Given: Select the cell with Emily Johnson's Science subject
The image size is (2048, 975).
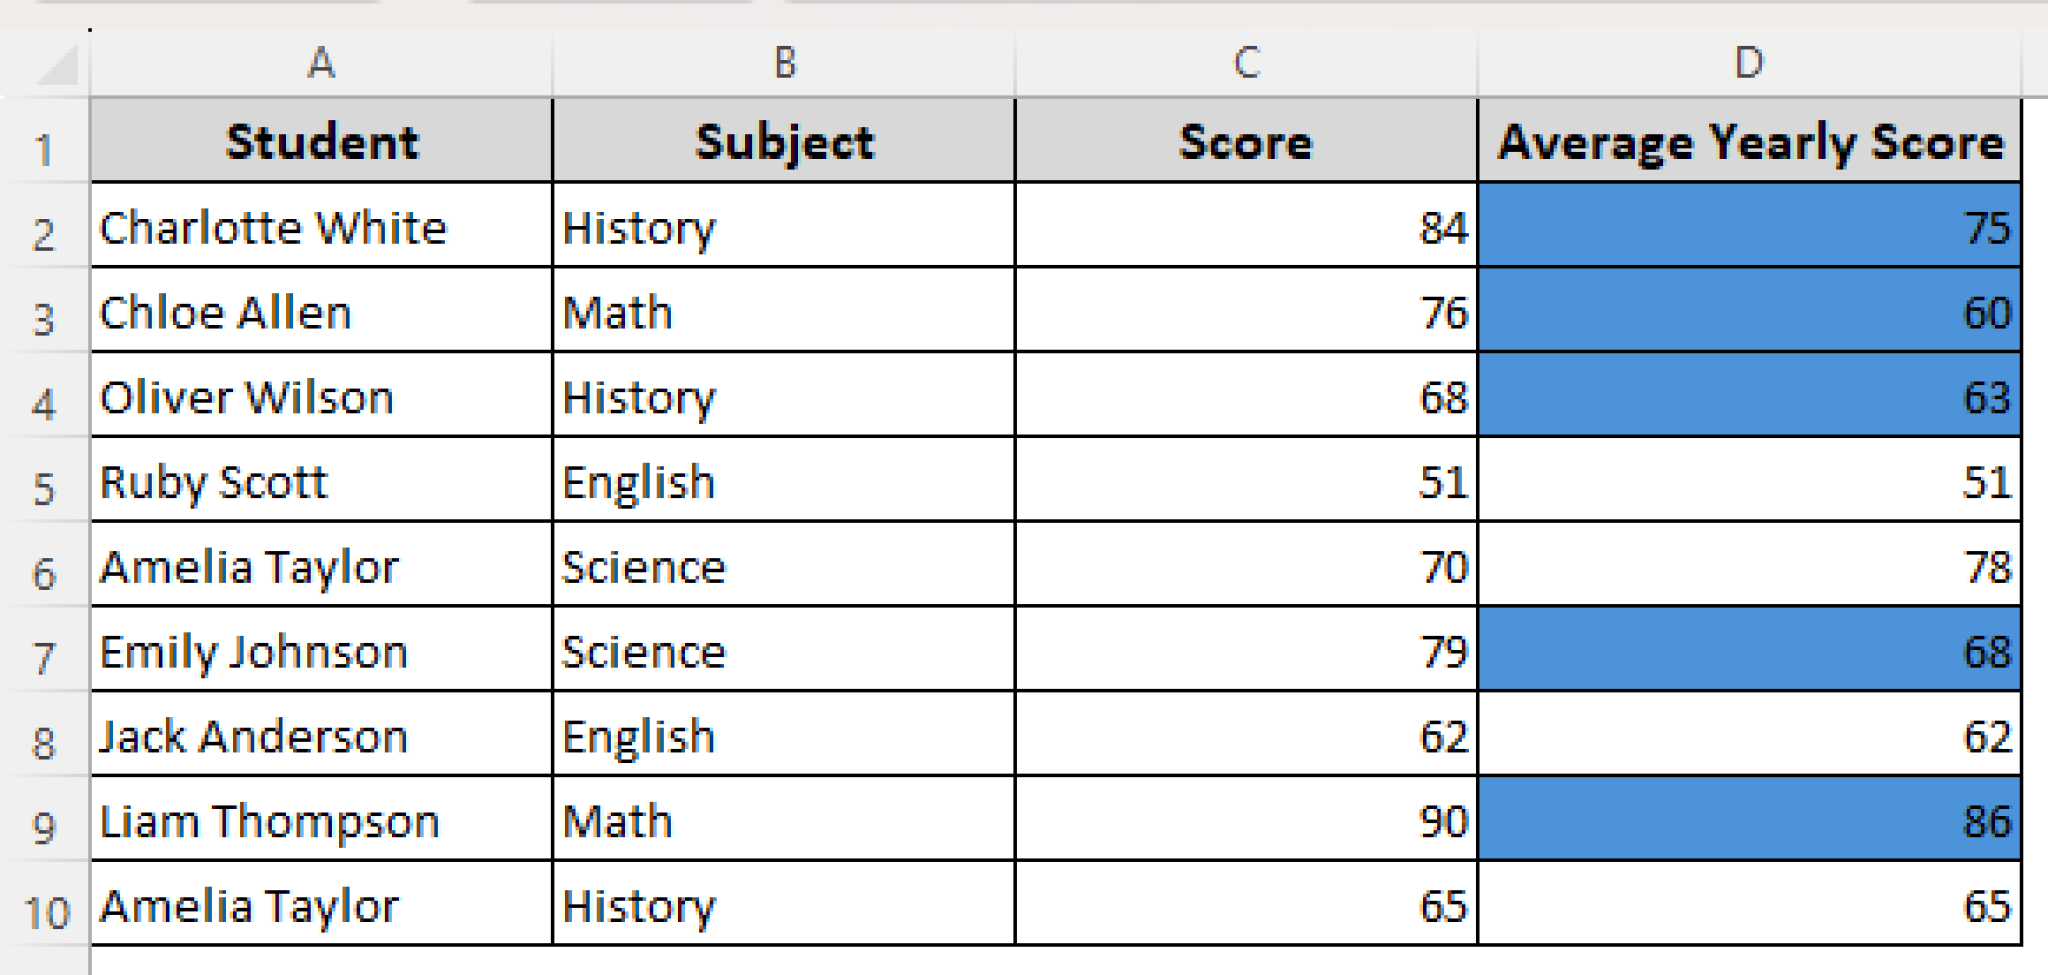Looking at the screenshot, I should 783,652.
